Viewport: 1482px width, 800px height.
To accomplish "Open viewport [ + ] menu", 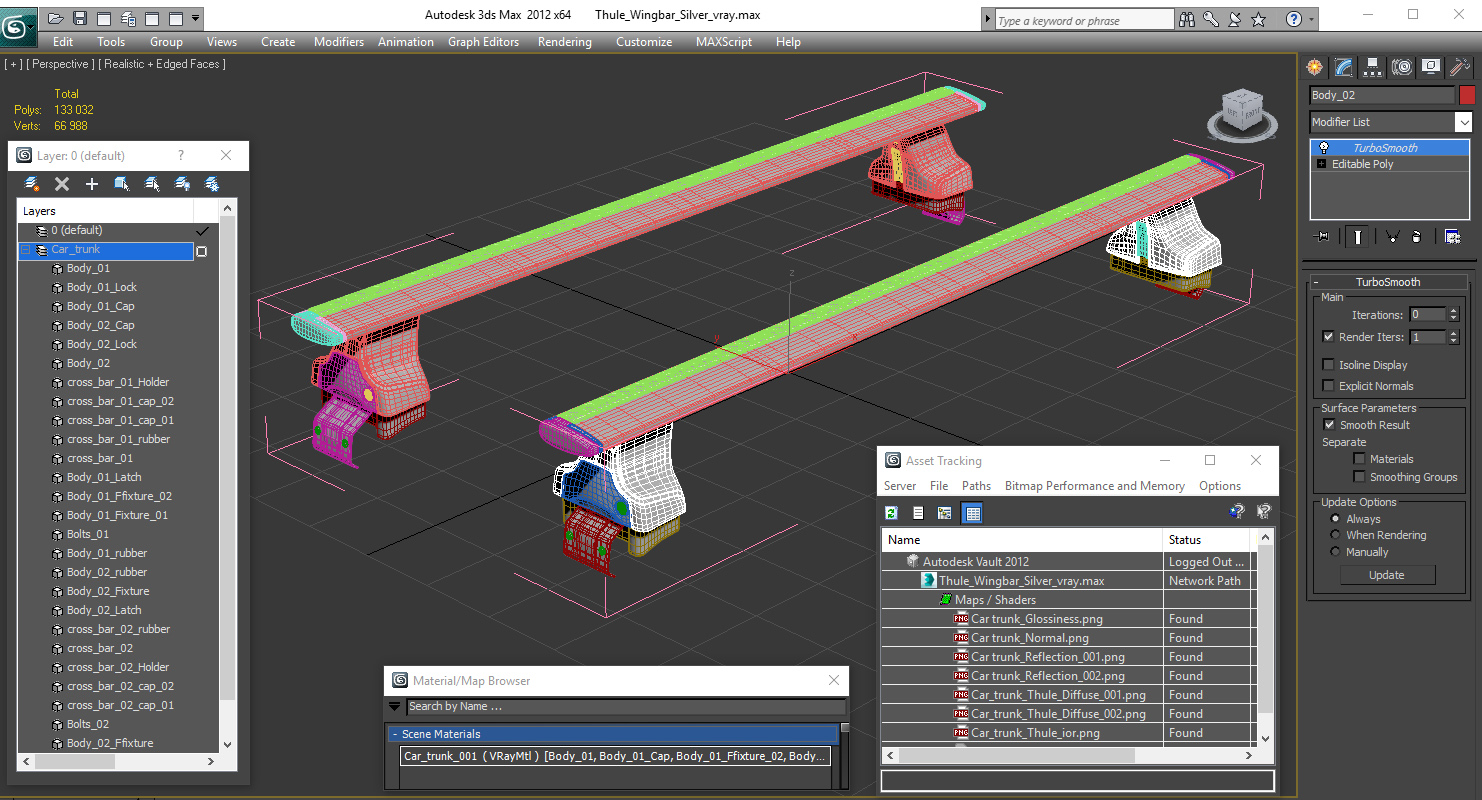I will (x=13, y=64).
